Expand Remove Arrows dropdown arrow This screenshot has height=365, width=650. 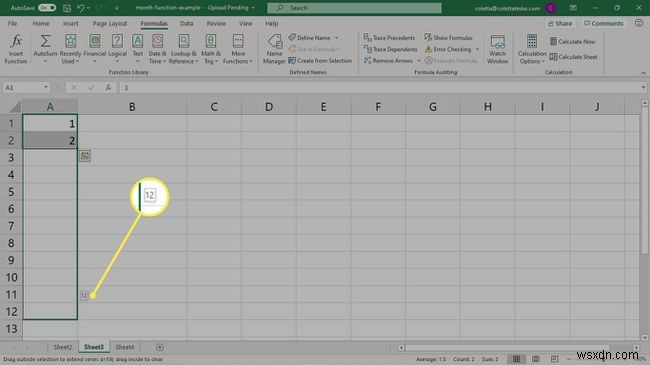419,61
